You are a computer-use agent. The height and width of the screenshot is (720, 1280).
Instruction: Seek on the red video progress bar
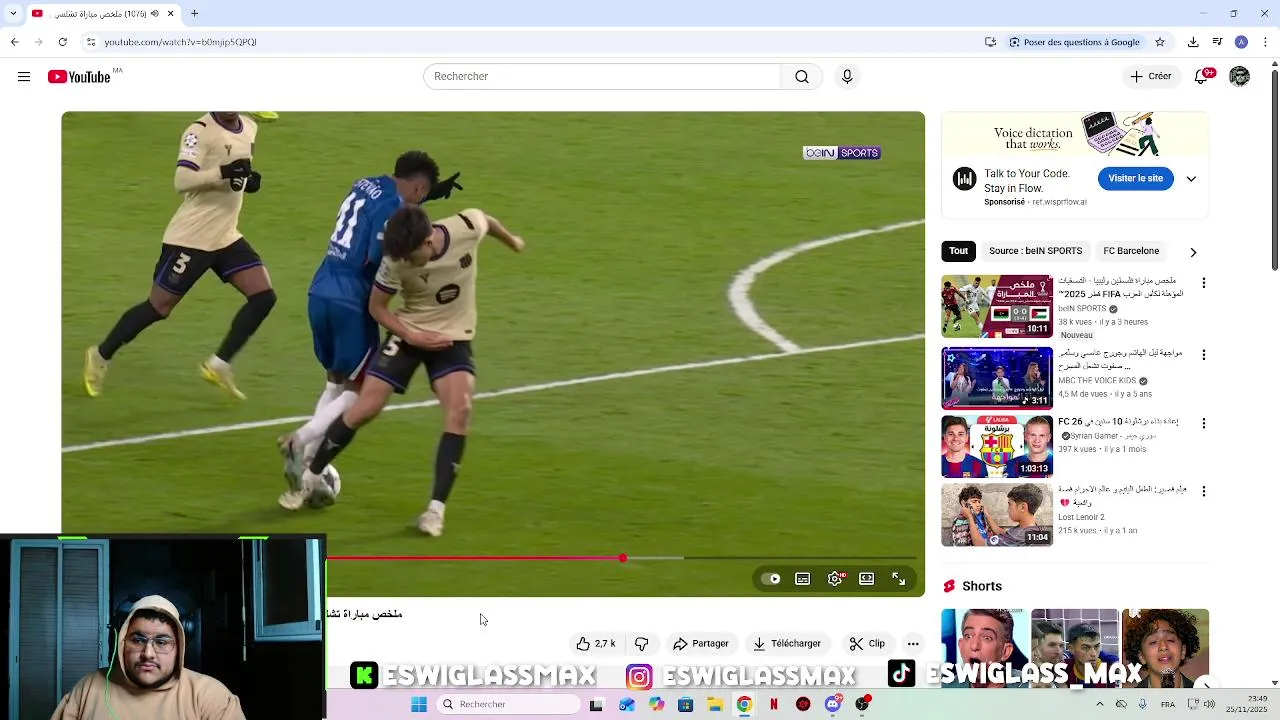point(621,558)
